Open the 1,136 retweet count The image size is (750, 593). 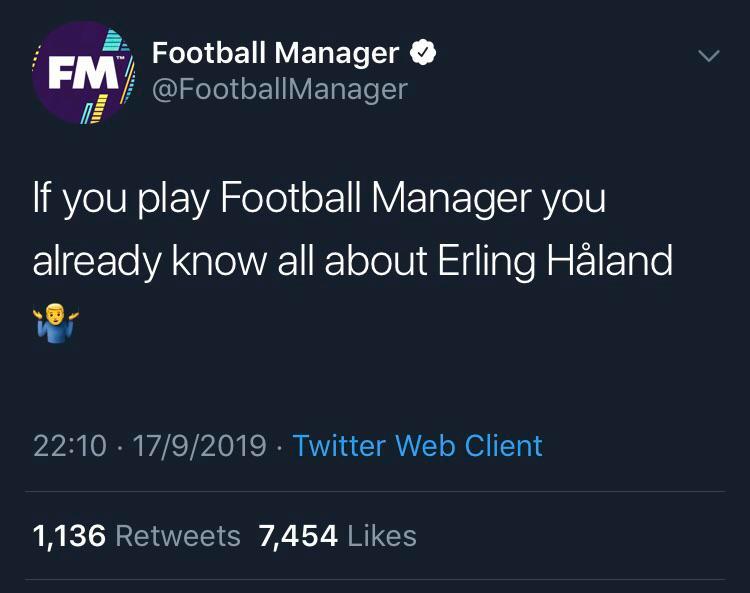tap(69, 536)
